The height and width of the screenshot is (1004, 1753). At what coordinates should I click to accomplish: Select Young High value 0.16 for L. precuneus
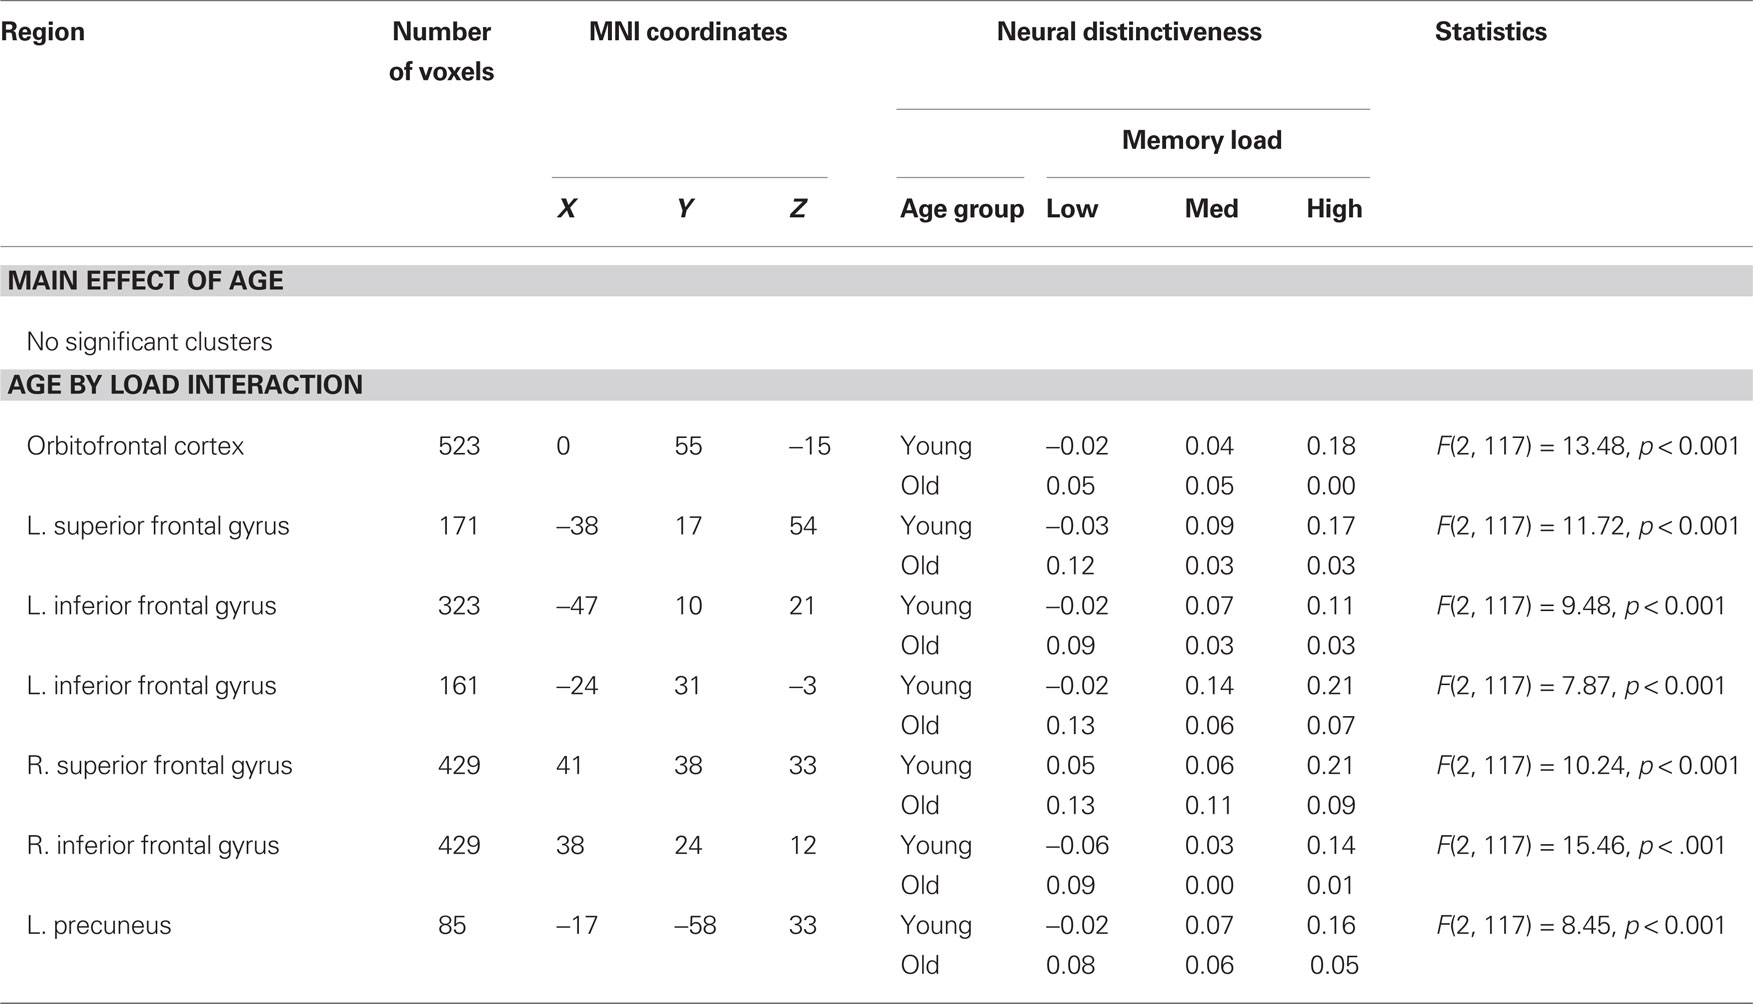(1331, 926)
